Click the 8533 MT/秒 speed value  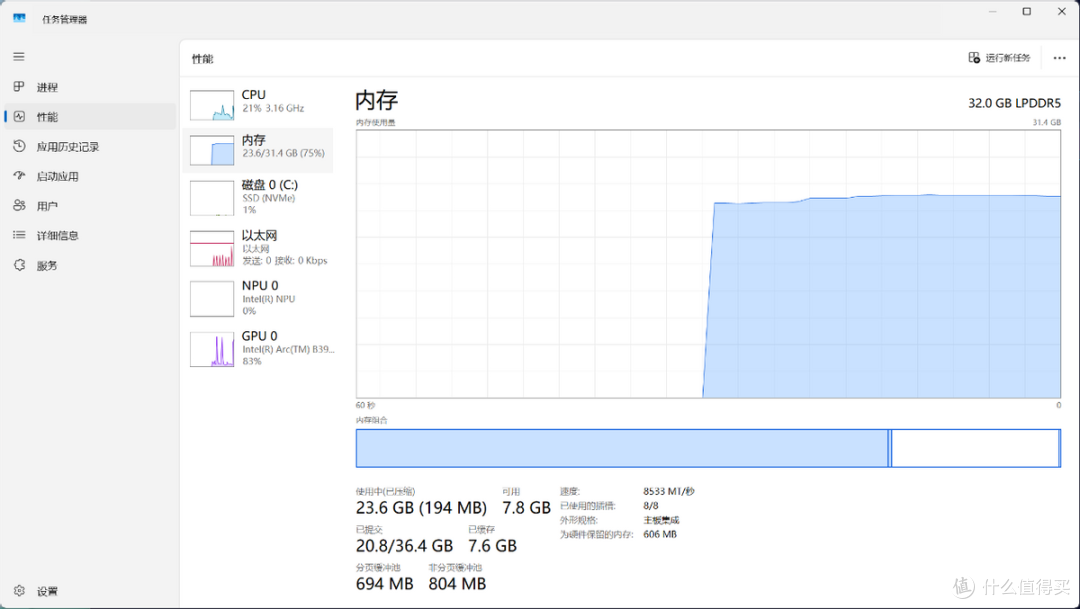pos(669,491)
